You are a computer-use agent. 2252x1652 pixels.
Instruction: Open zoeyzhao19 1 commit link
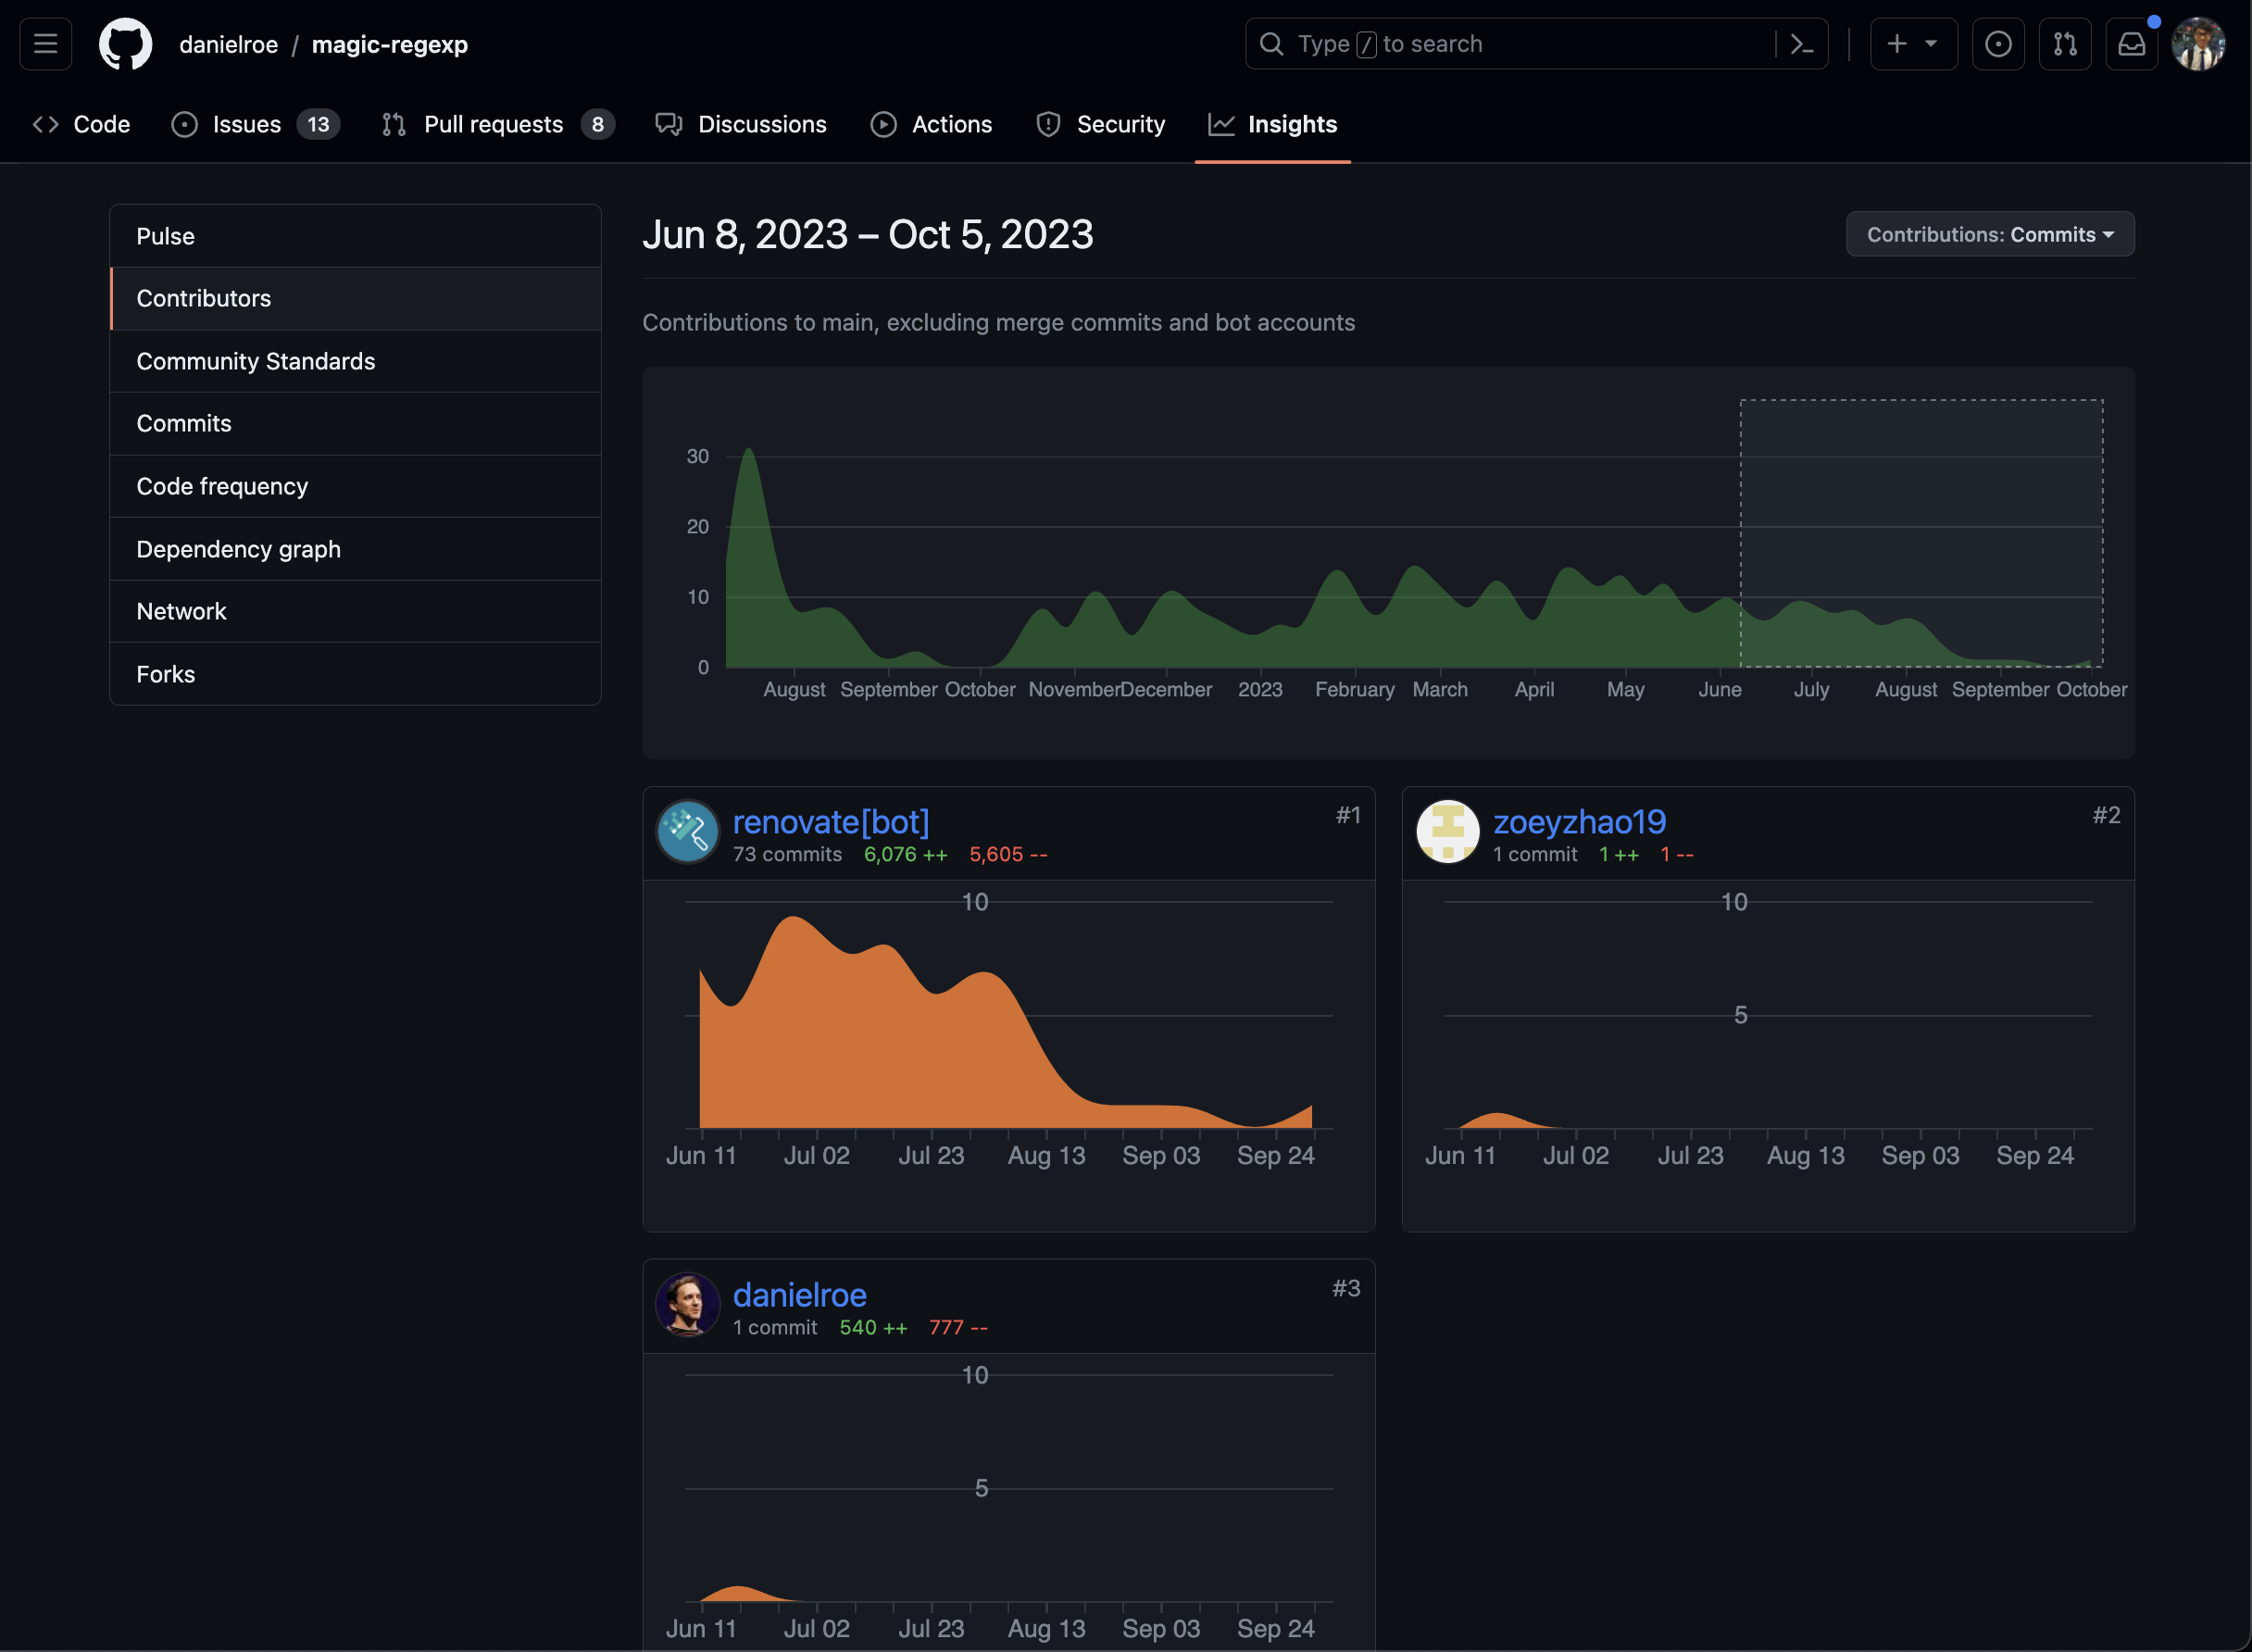pos(1535,855)
